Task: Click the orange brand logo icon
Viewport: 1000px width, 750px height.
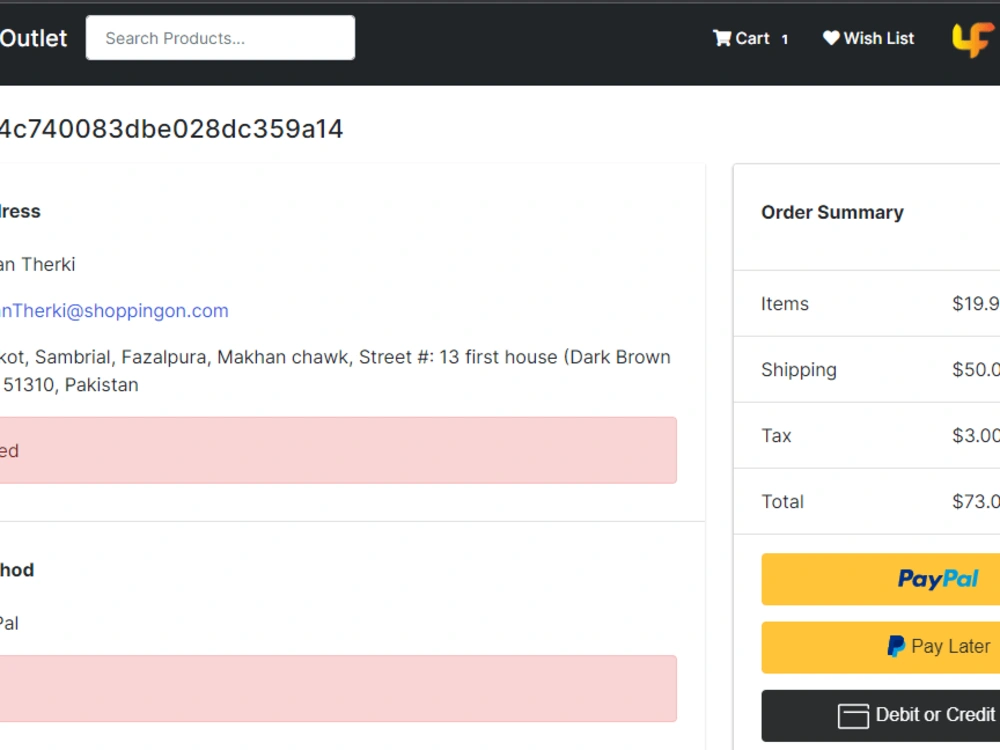Action: (x=973, y=39)
